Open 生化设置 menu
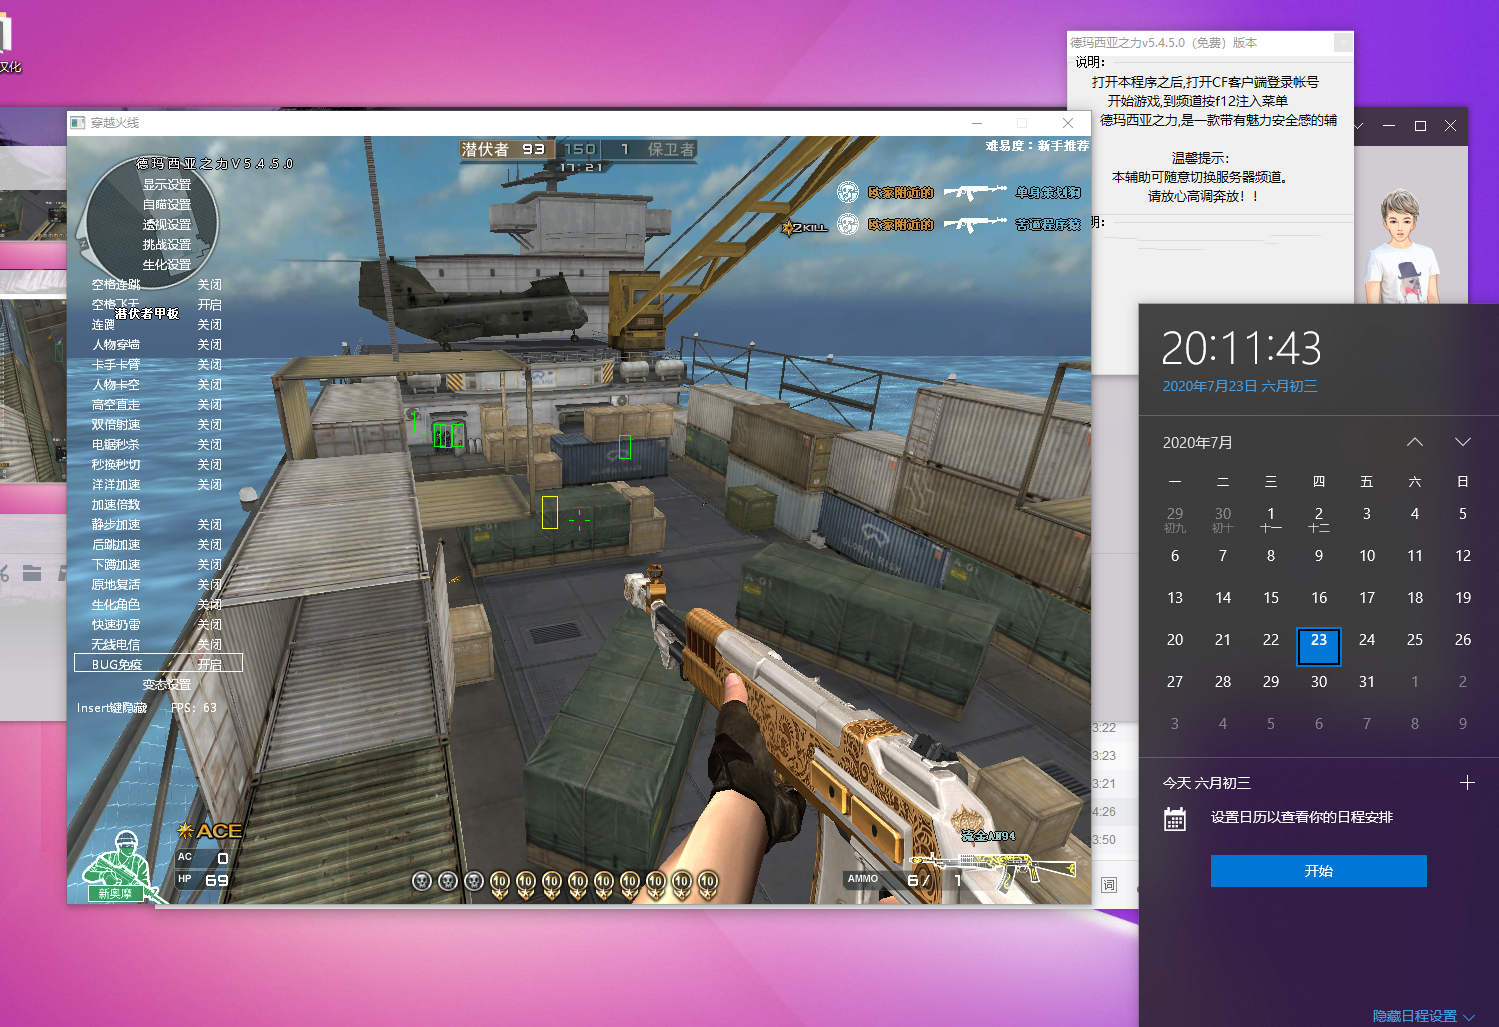1499x1027 pixels. (x=166, y=265)
